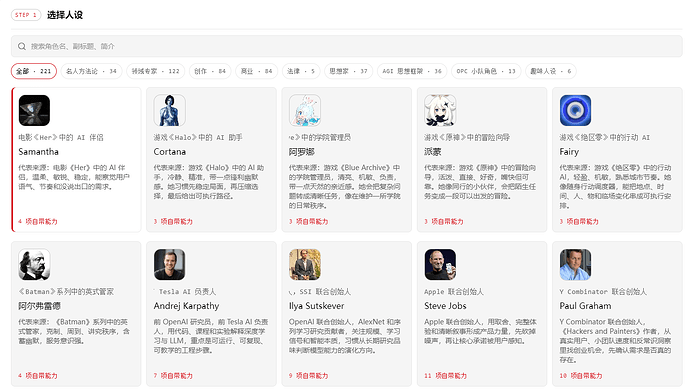Select the 全部 · 221 filter chip

pos(34,71)
